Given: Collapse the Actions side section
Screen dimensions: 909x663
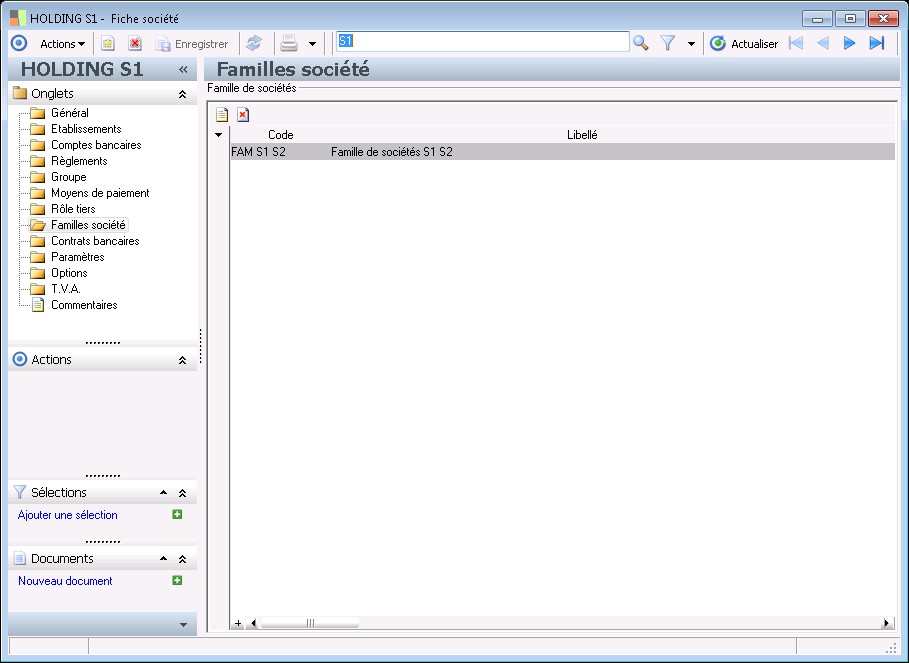Looking at the screenshot, I should (x=182, y=360).
